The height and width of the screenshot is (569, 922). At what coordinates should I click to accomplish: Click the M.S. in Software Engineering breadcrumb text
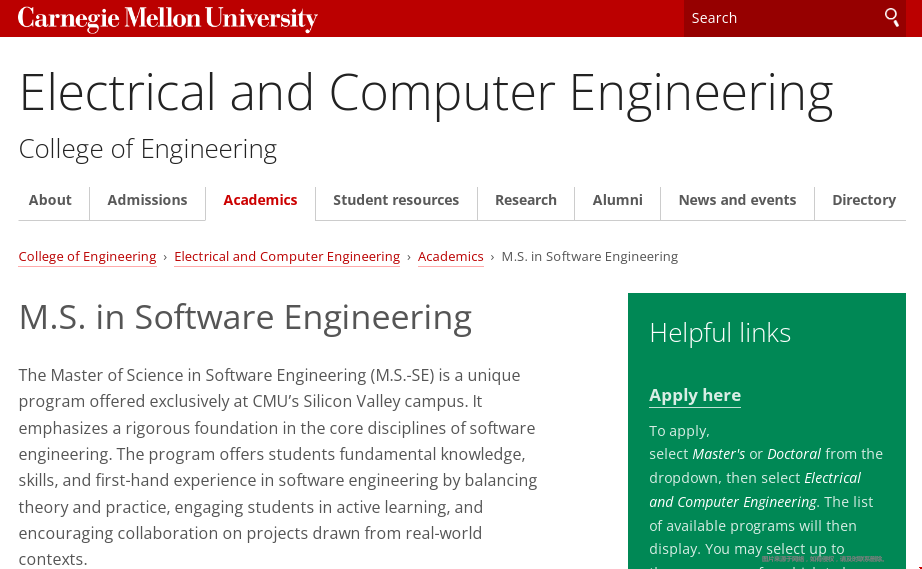[x=589, y=257]
